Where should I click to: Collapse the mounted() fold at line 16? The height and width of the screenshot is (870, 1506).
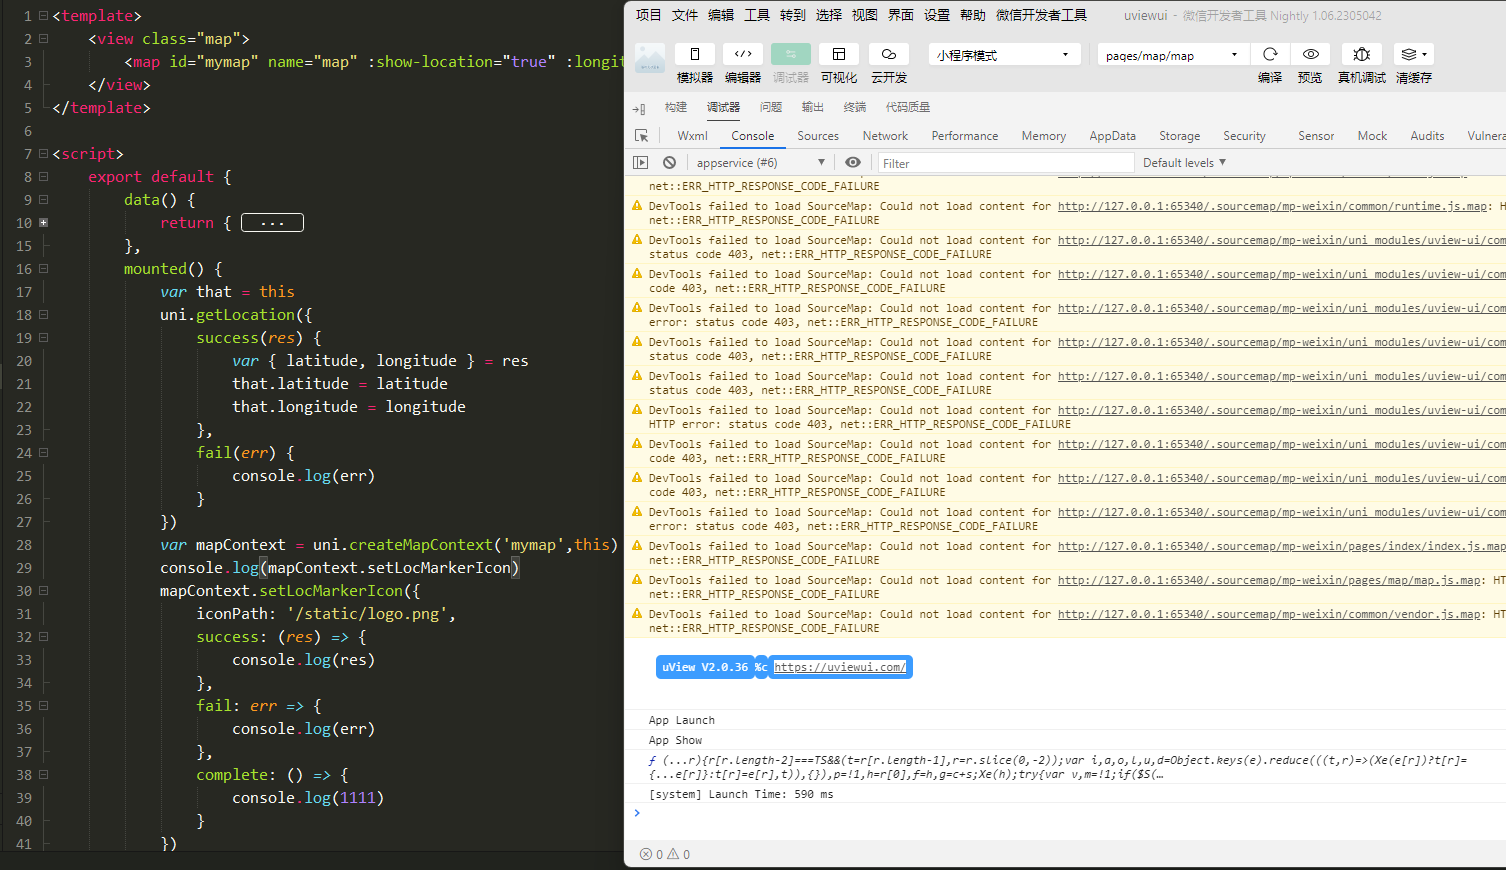point(43,269)
